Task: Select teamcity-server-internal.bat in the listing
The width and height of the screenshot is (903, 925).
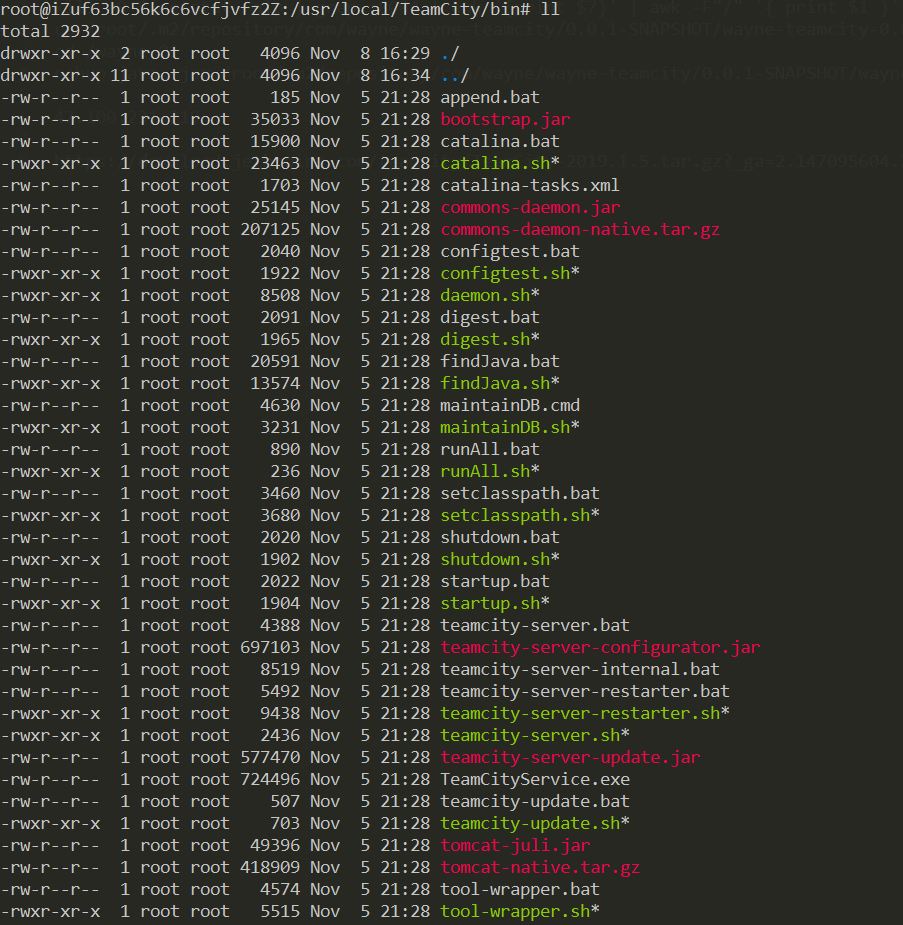Action: 580,670
